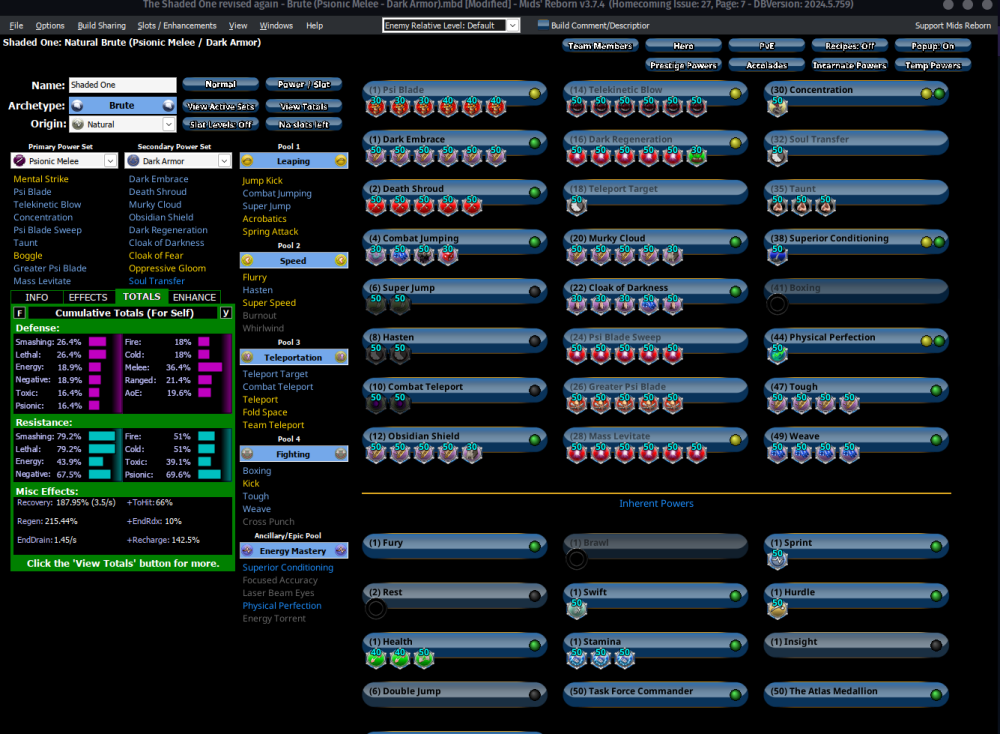Select the enhancement icon under Sprint
The image size is (1000, 734).
point(778,561)
